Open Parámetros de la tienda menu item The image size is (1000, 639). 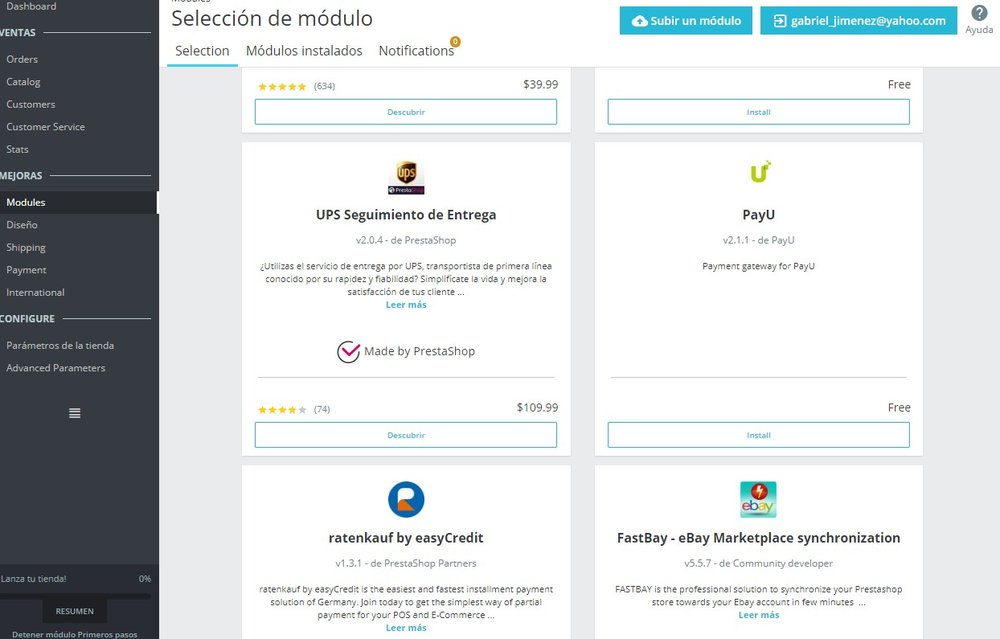[60, 346]
